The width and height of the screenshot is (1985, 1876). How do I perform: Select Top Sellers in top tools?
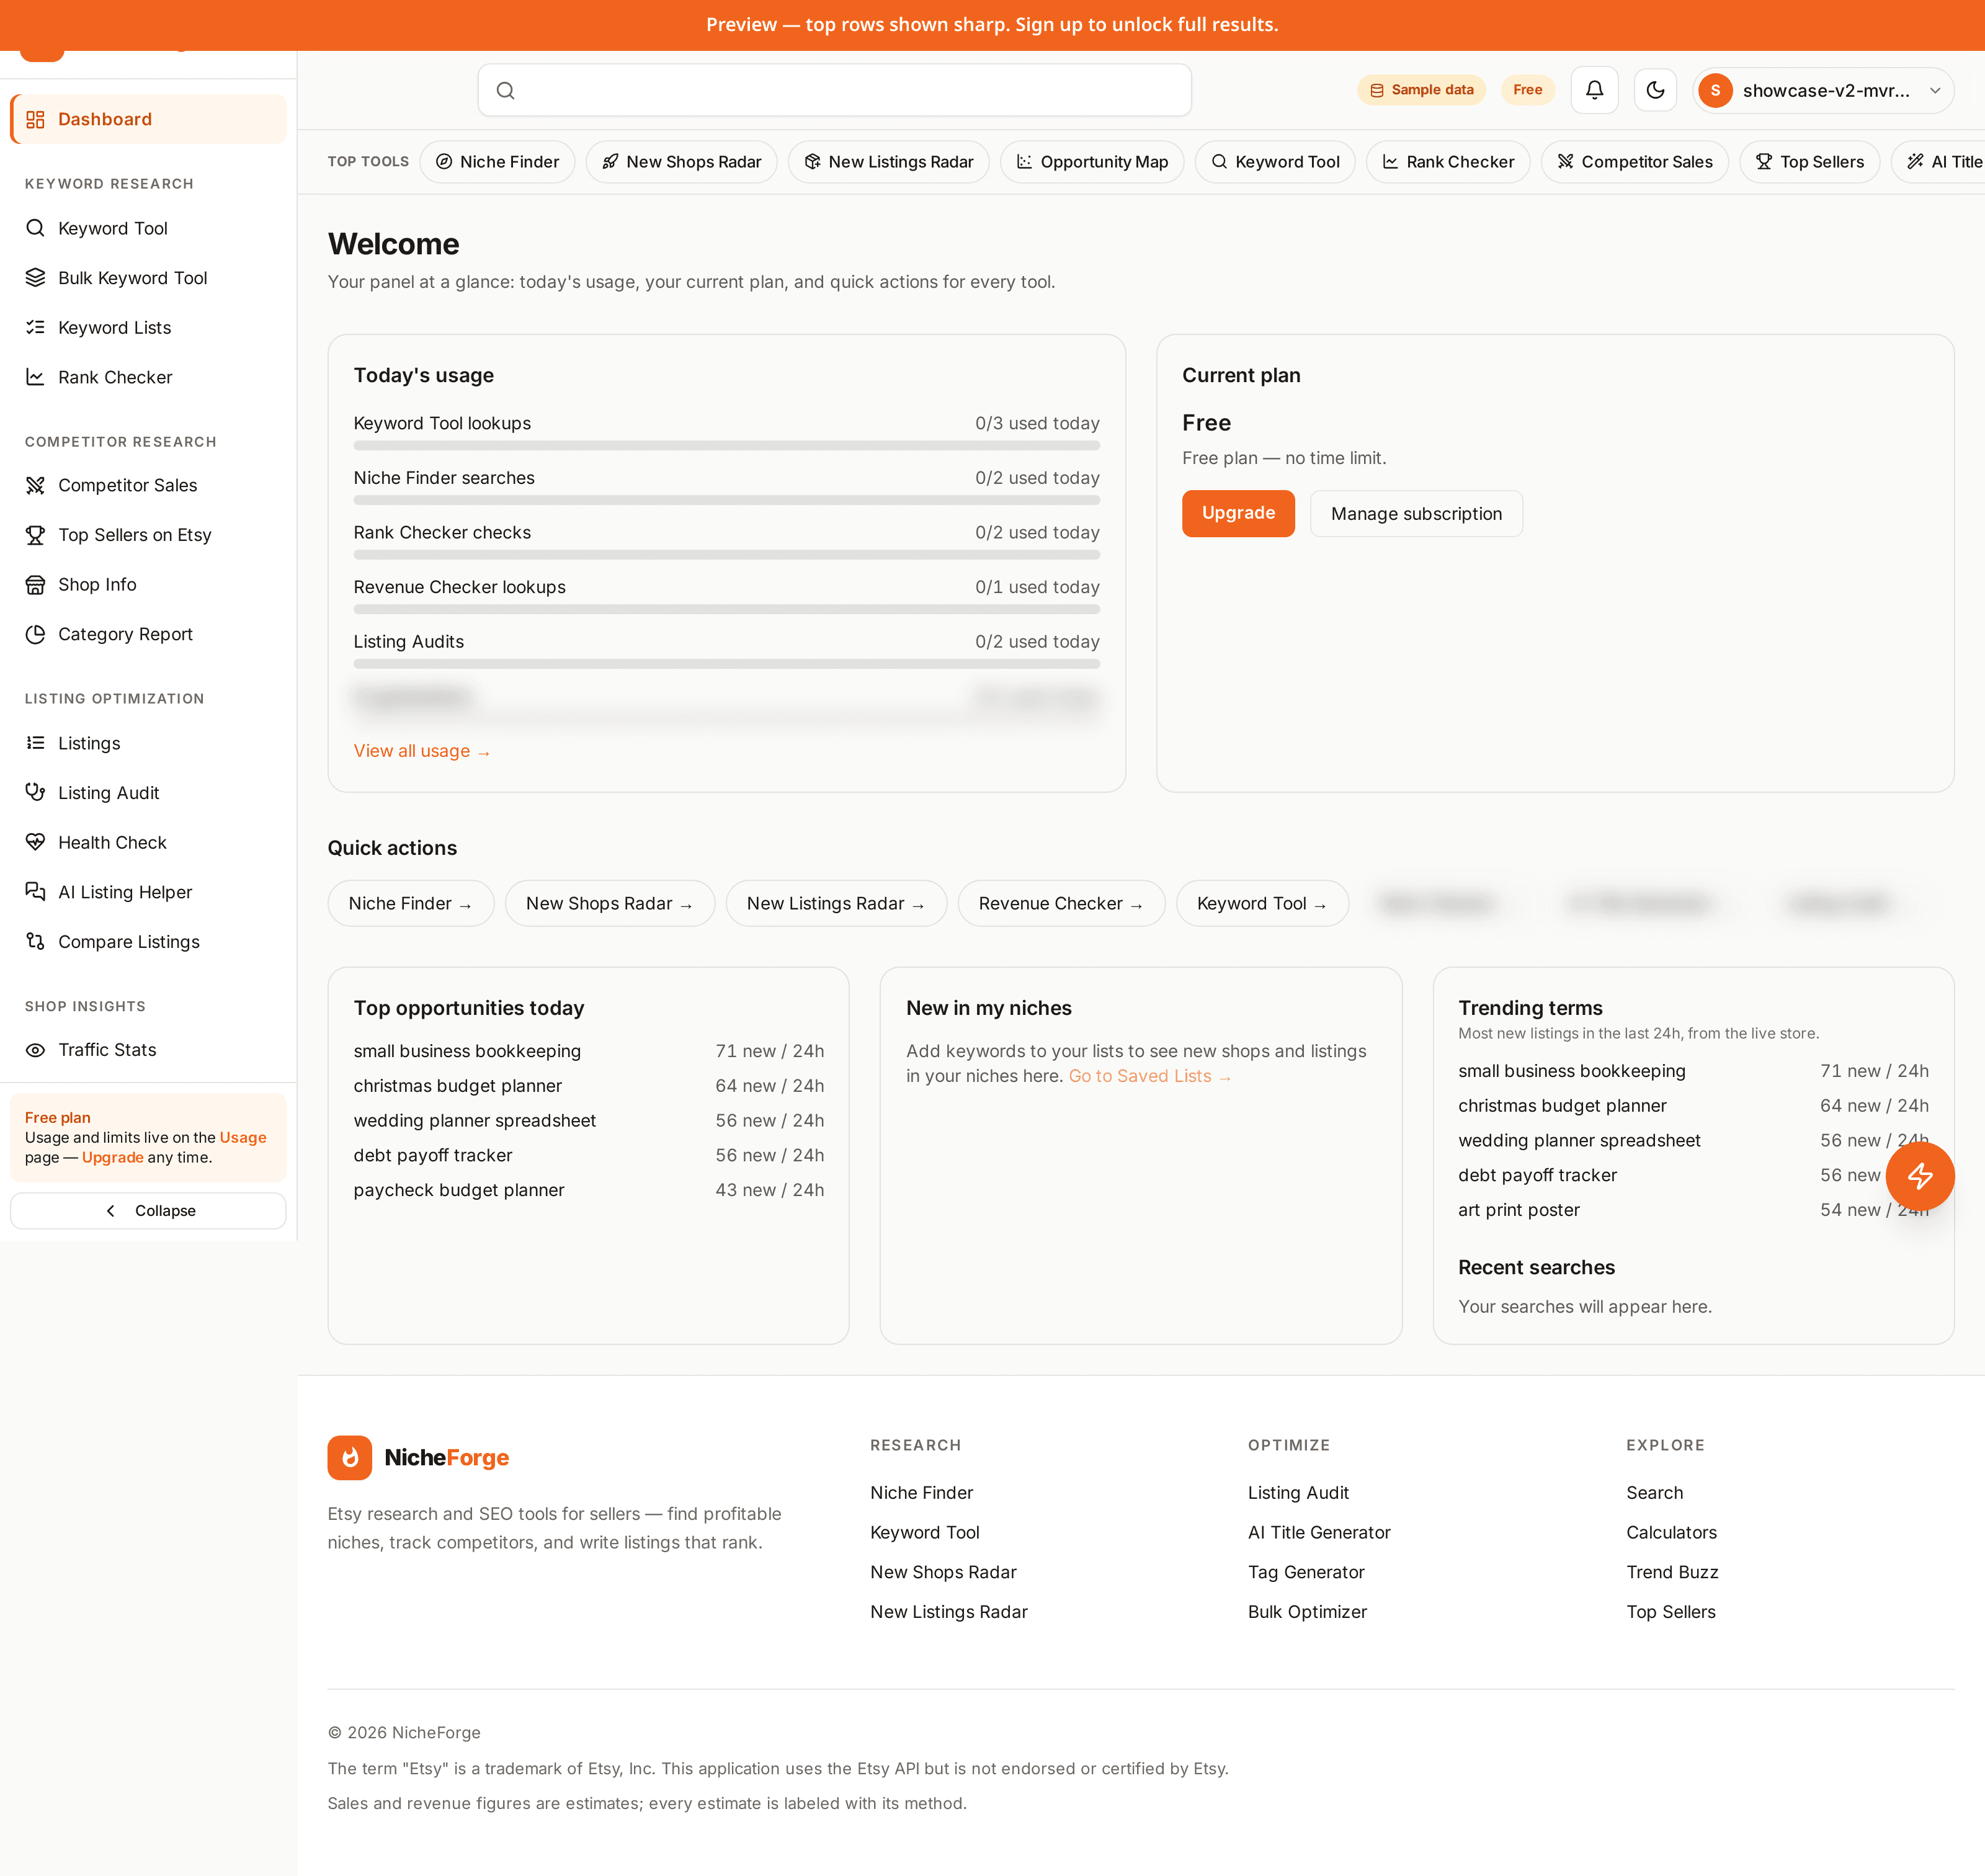tap(1809, 162)
